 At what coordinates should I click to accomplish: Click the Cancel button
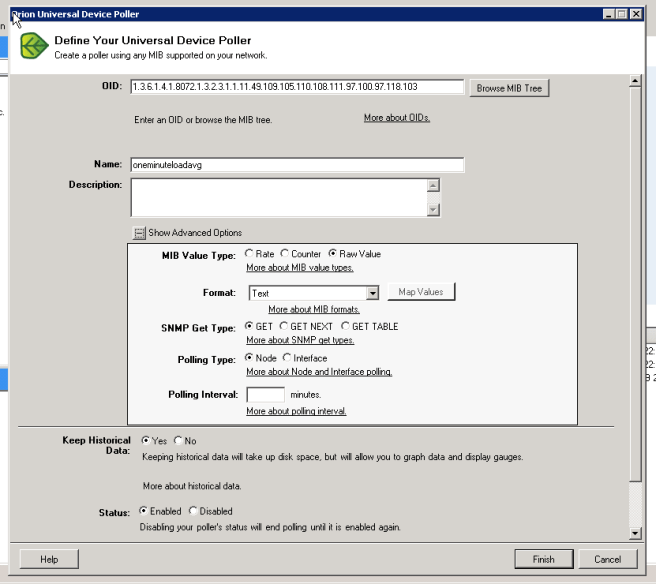point(608,559)
